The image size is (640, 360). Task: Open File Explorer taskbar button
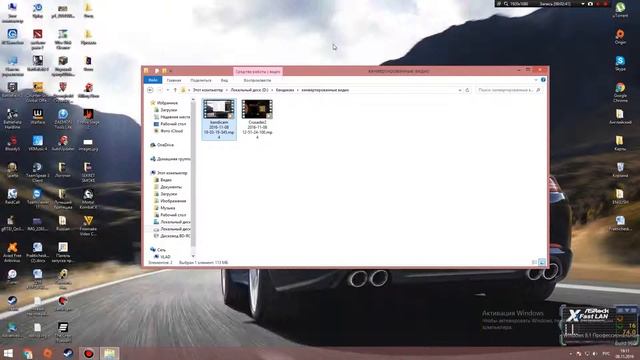109,353
